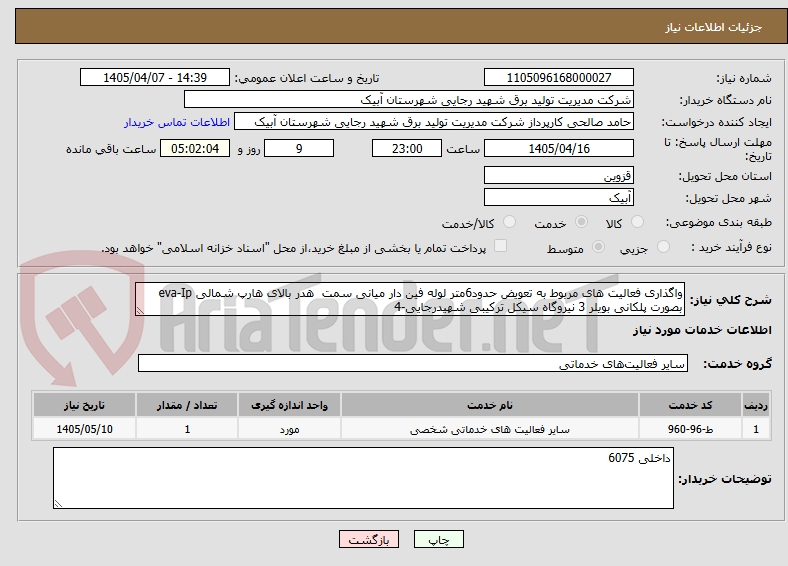
Task: Select the کالا radio button
Action: [x=637, y=222]
